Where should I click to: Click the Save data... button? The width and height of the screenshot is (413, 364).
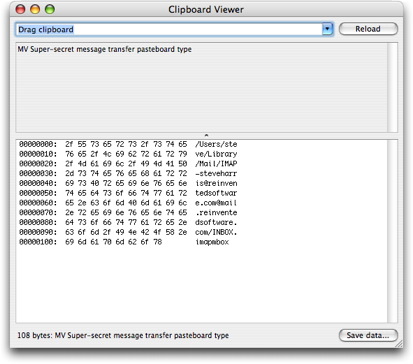click(368, 335)
